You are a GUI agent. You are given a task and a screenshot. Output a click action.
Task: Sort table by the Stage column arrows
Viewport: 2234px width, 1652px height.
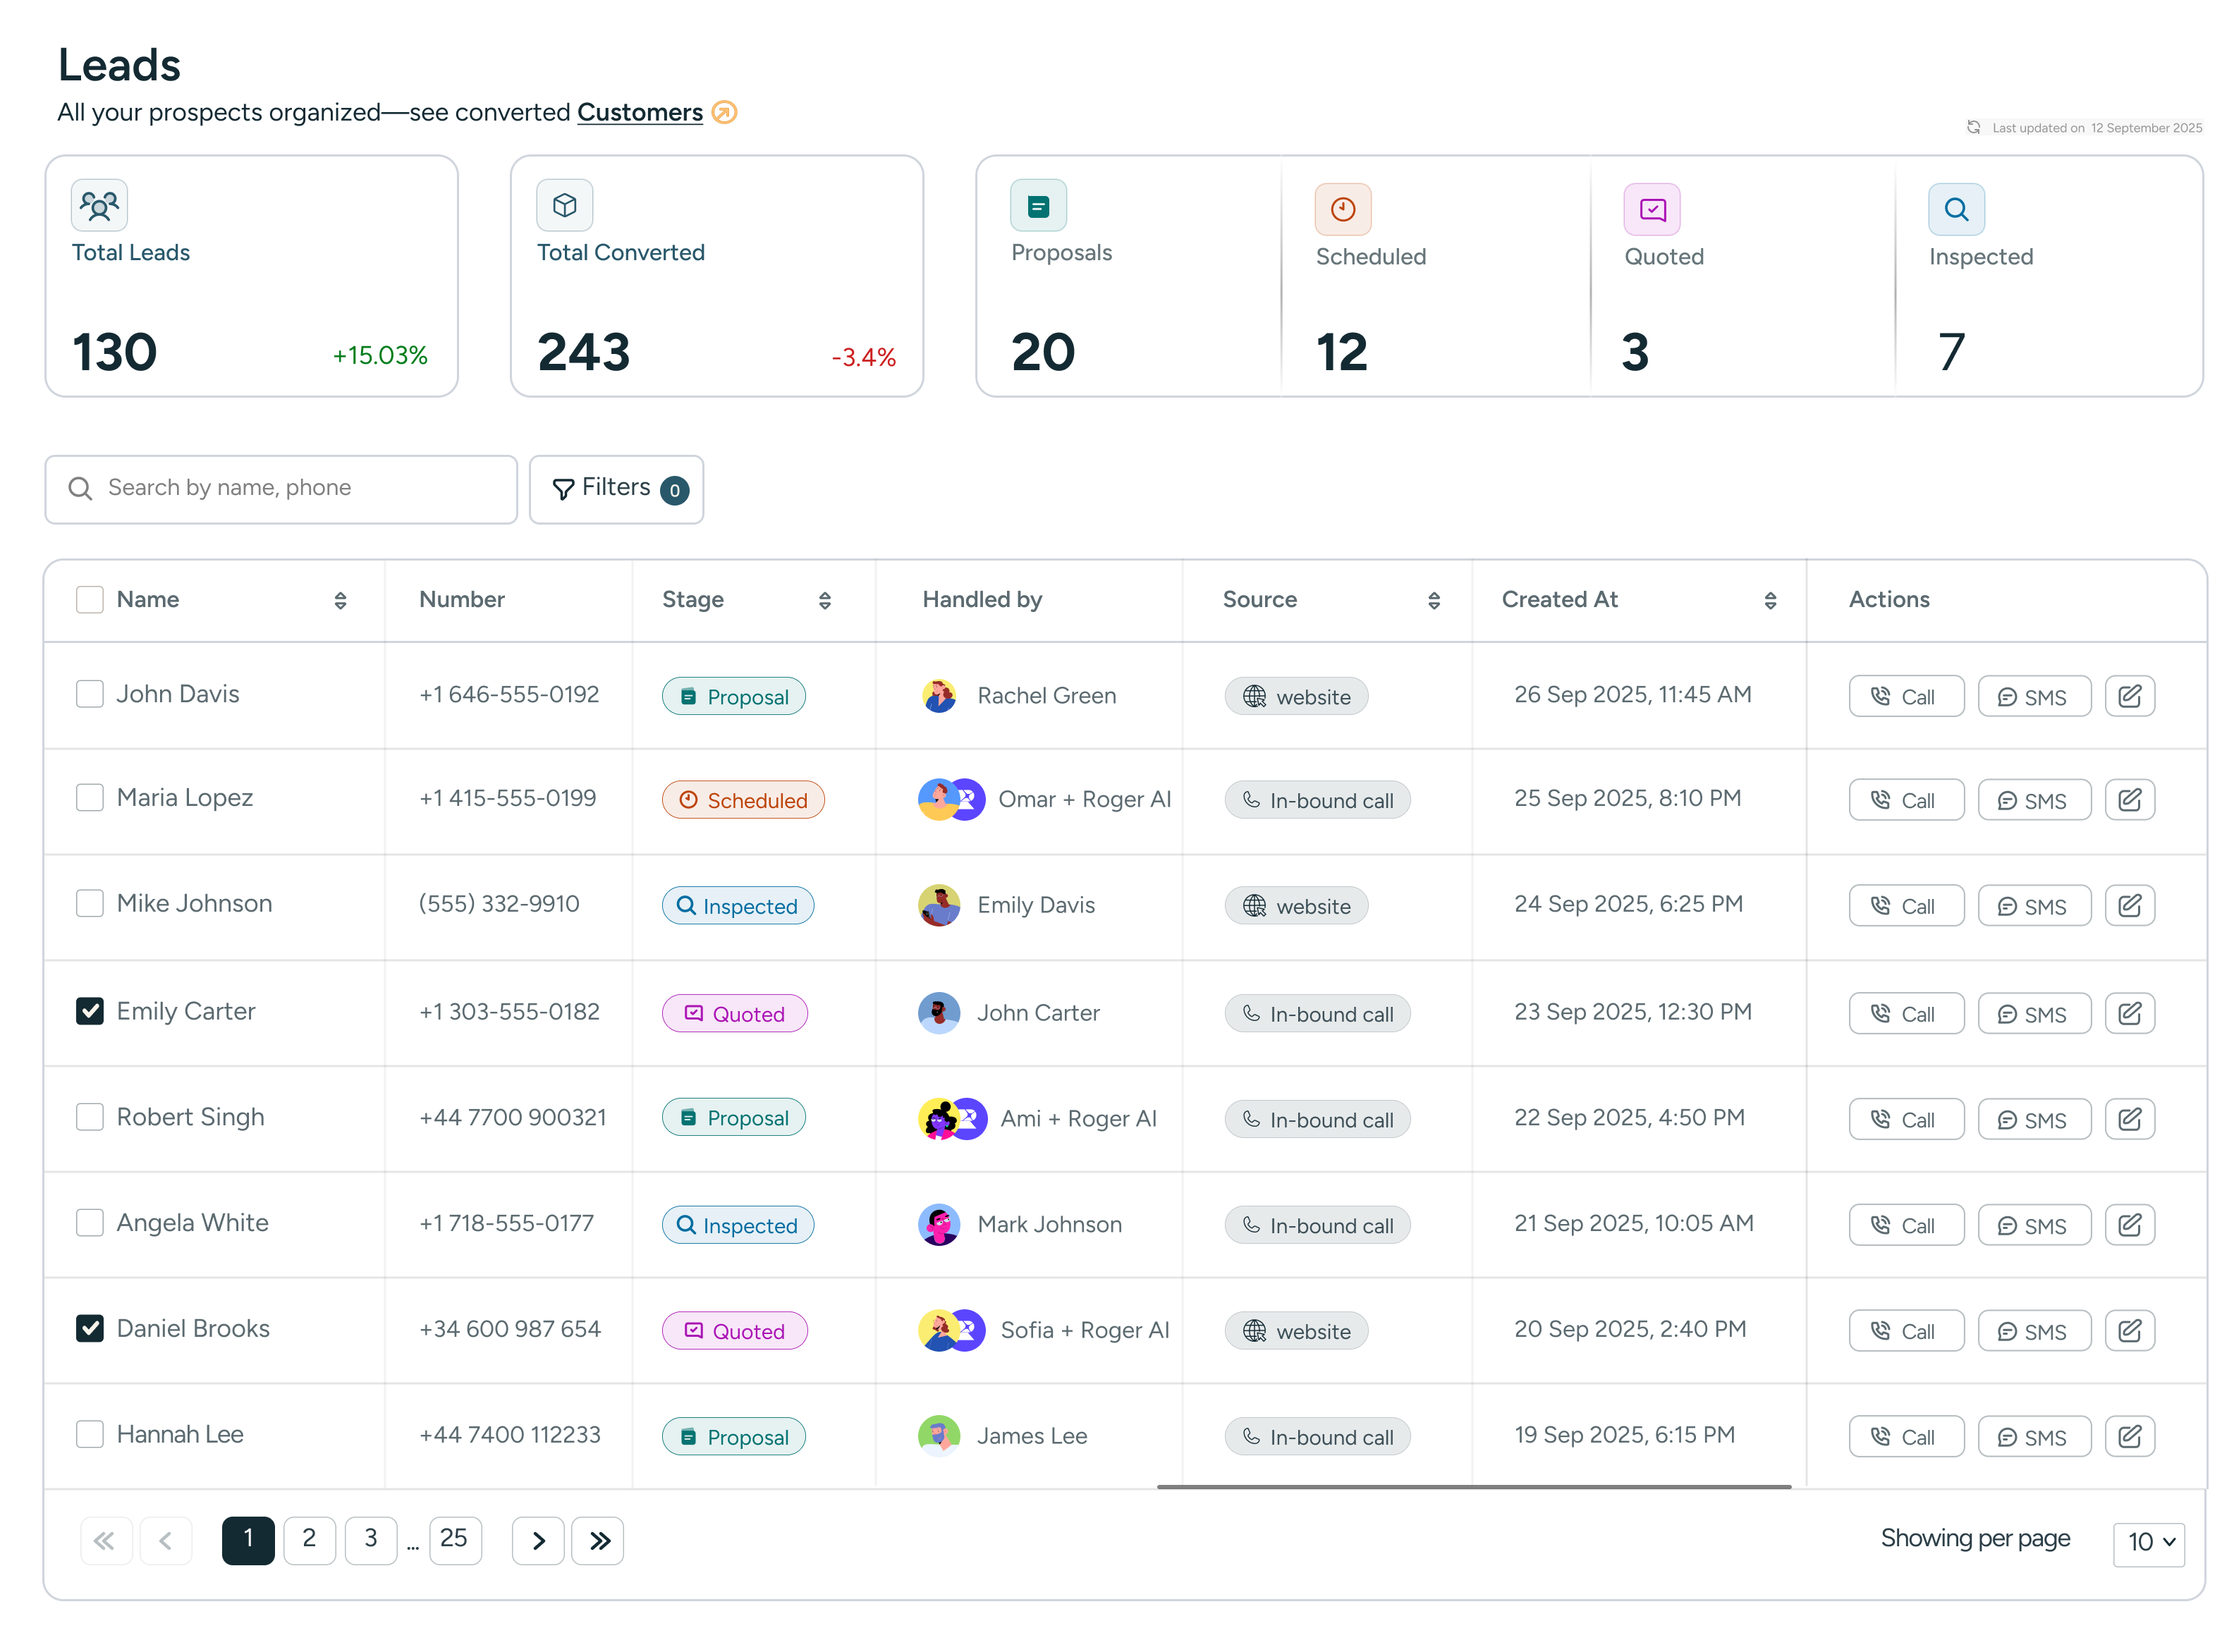pyautogui.click(x=825, y=600)
